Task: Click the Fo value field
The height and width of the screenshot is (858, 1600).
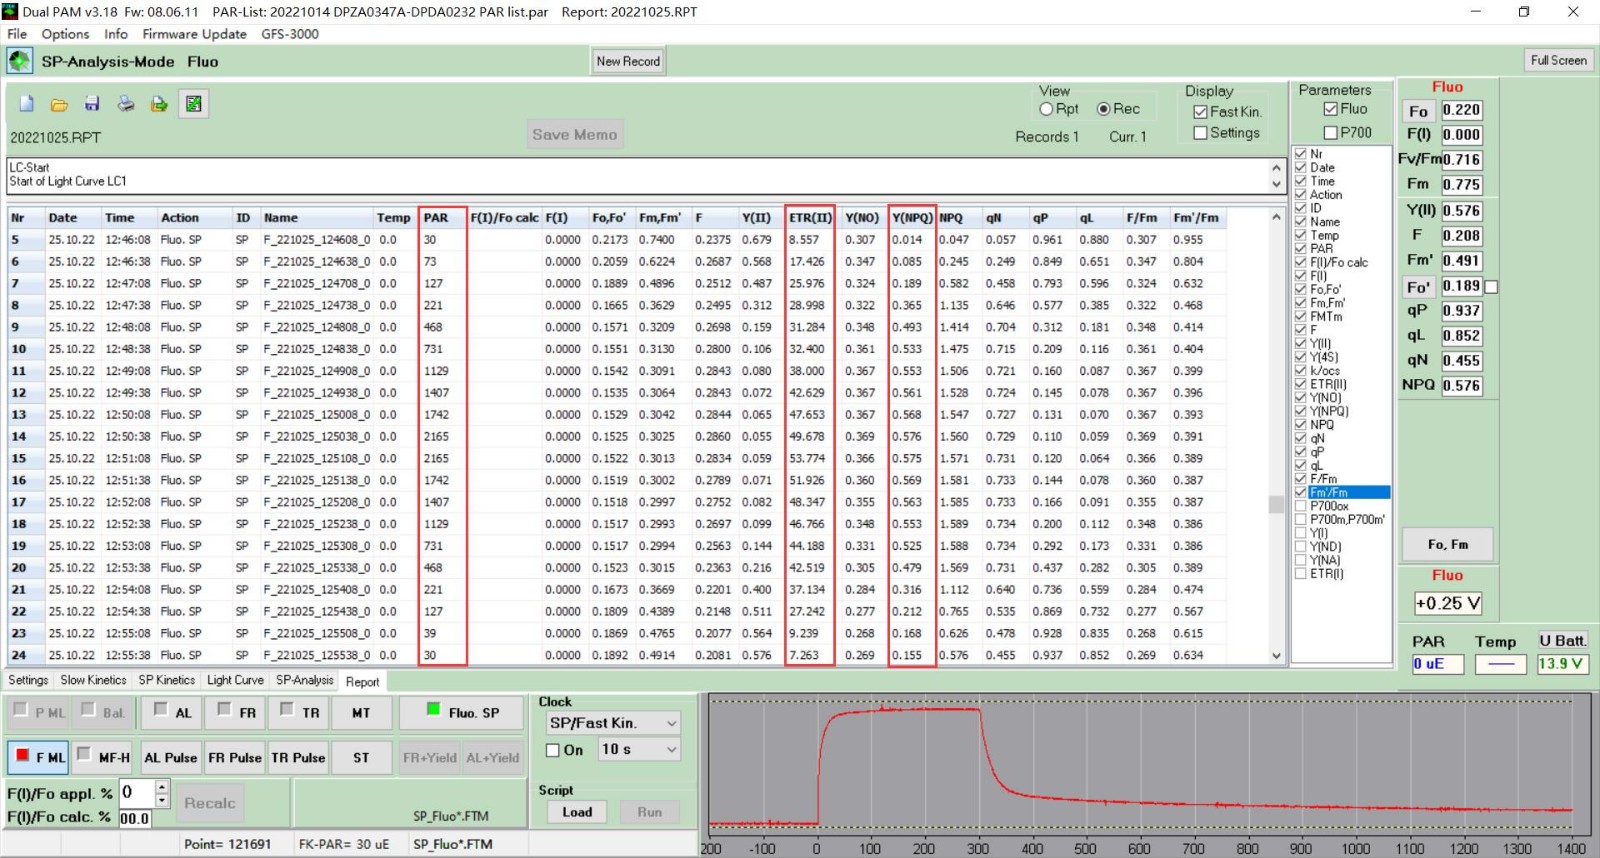Action: pos(1461,111)
